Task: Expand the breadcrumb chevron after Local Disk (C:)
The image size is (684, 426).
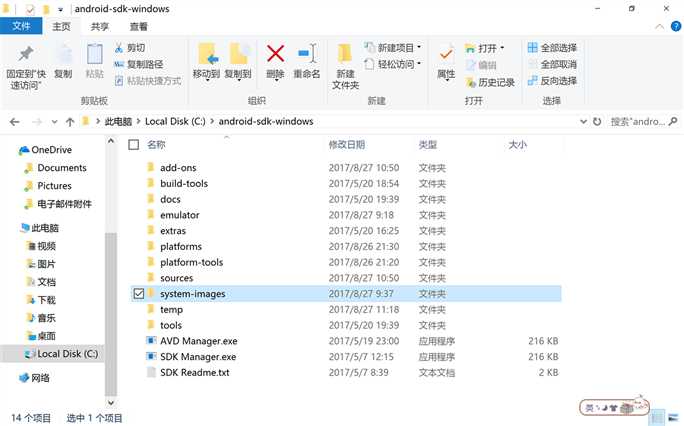Action: click(x=212, y=122)
